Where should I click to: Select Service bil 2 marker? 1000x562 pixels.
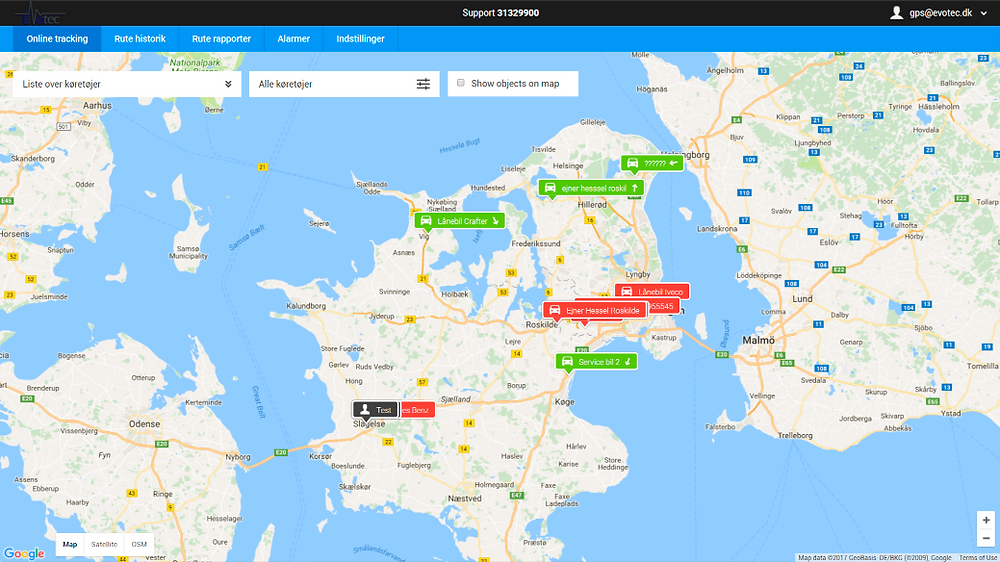596,362
